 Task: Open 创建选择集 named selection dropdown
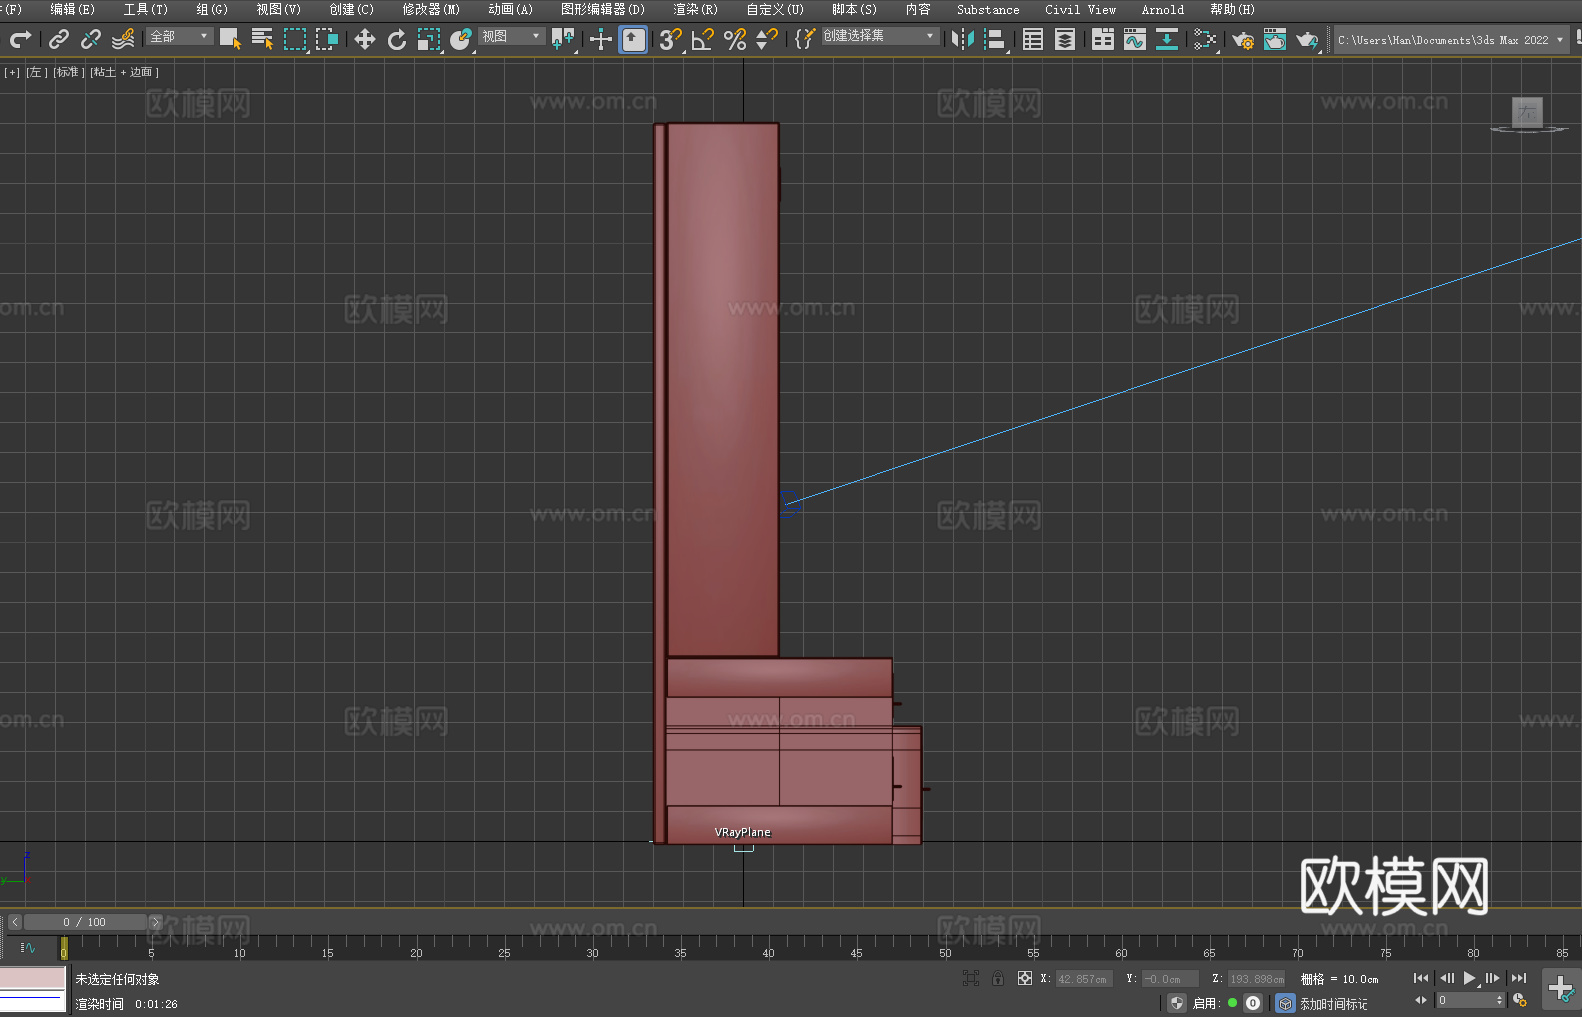click(x=880, y=36)
